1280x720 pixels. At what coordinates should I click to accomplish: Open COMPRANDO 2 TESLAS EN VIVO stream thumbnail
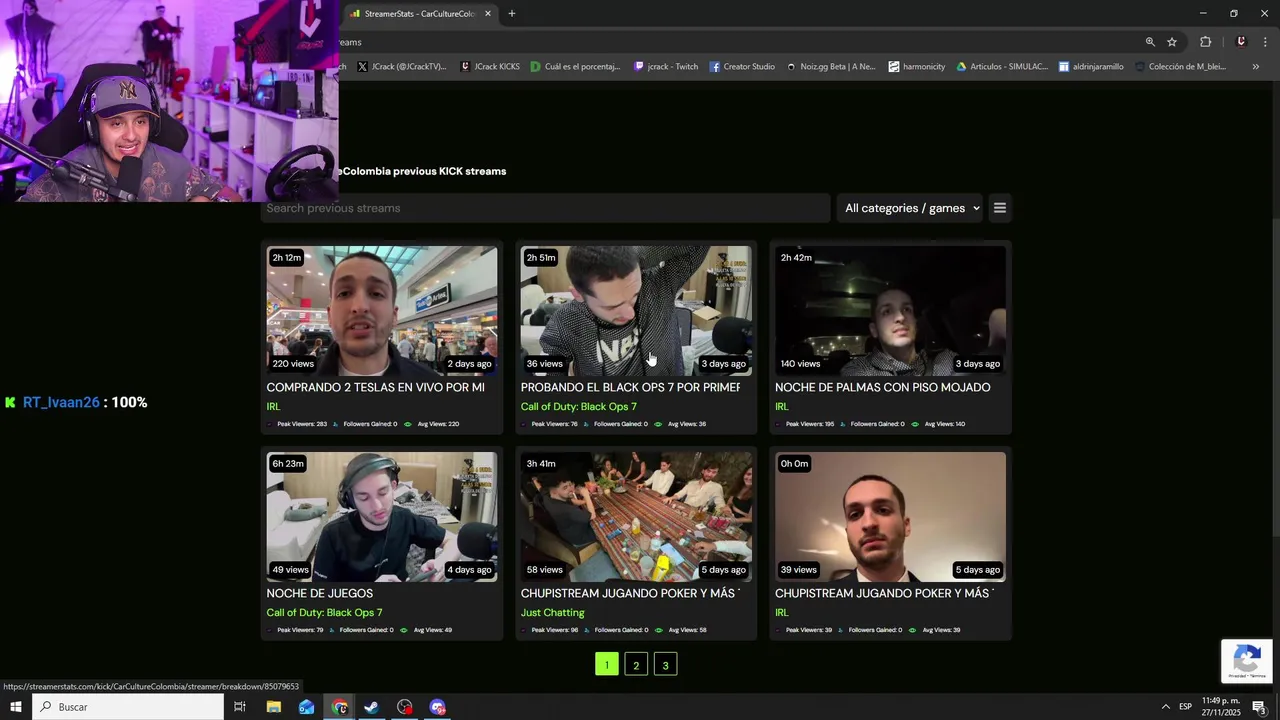click(381, 311)
